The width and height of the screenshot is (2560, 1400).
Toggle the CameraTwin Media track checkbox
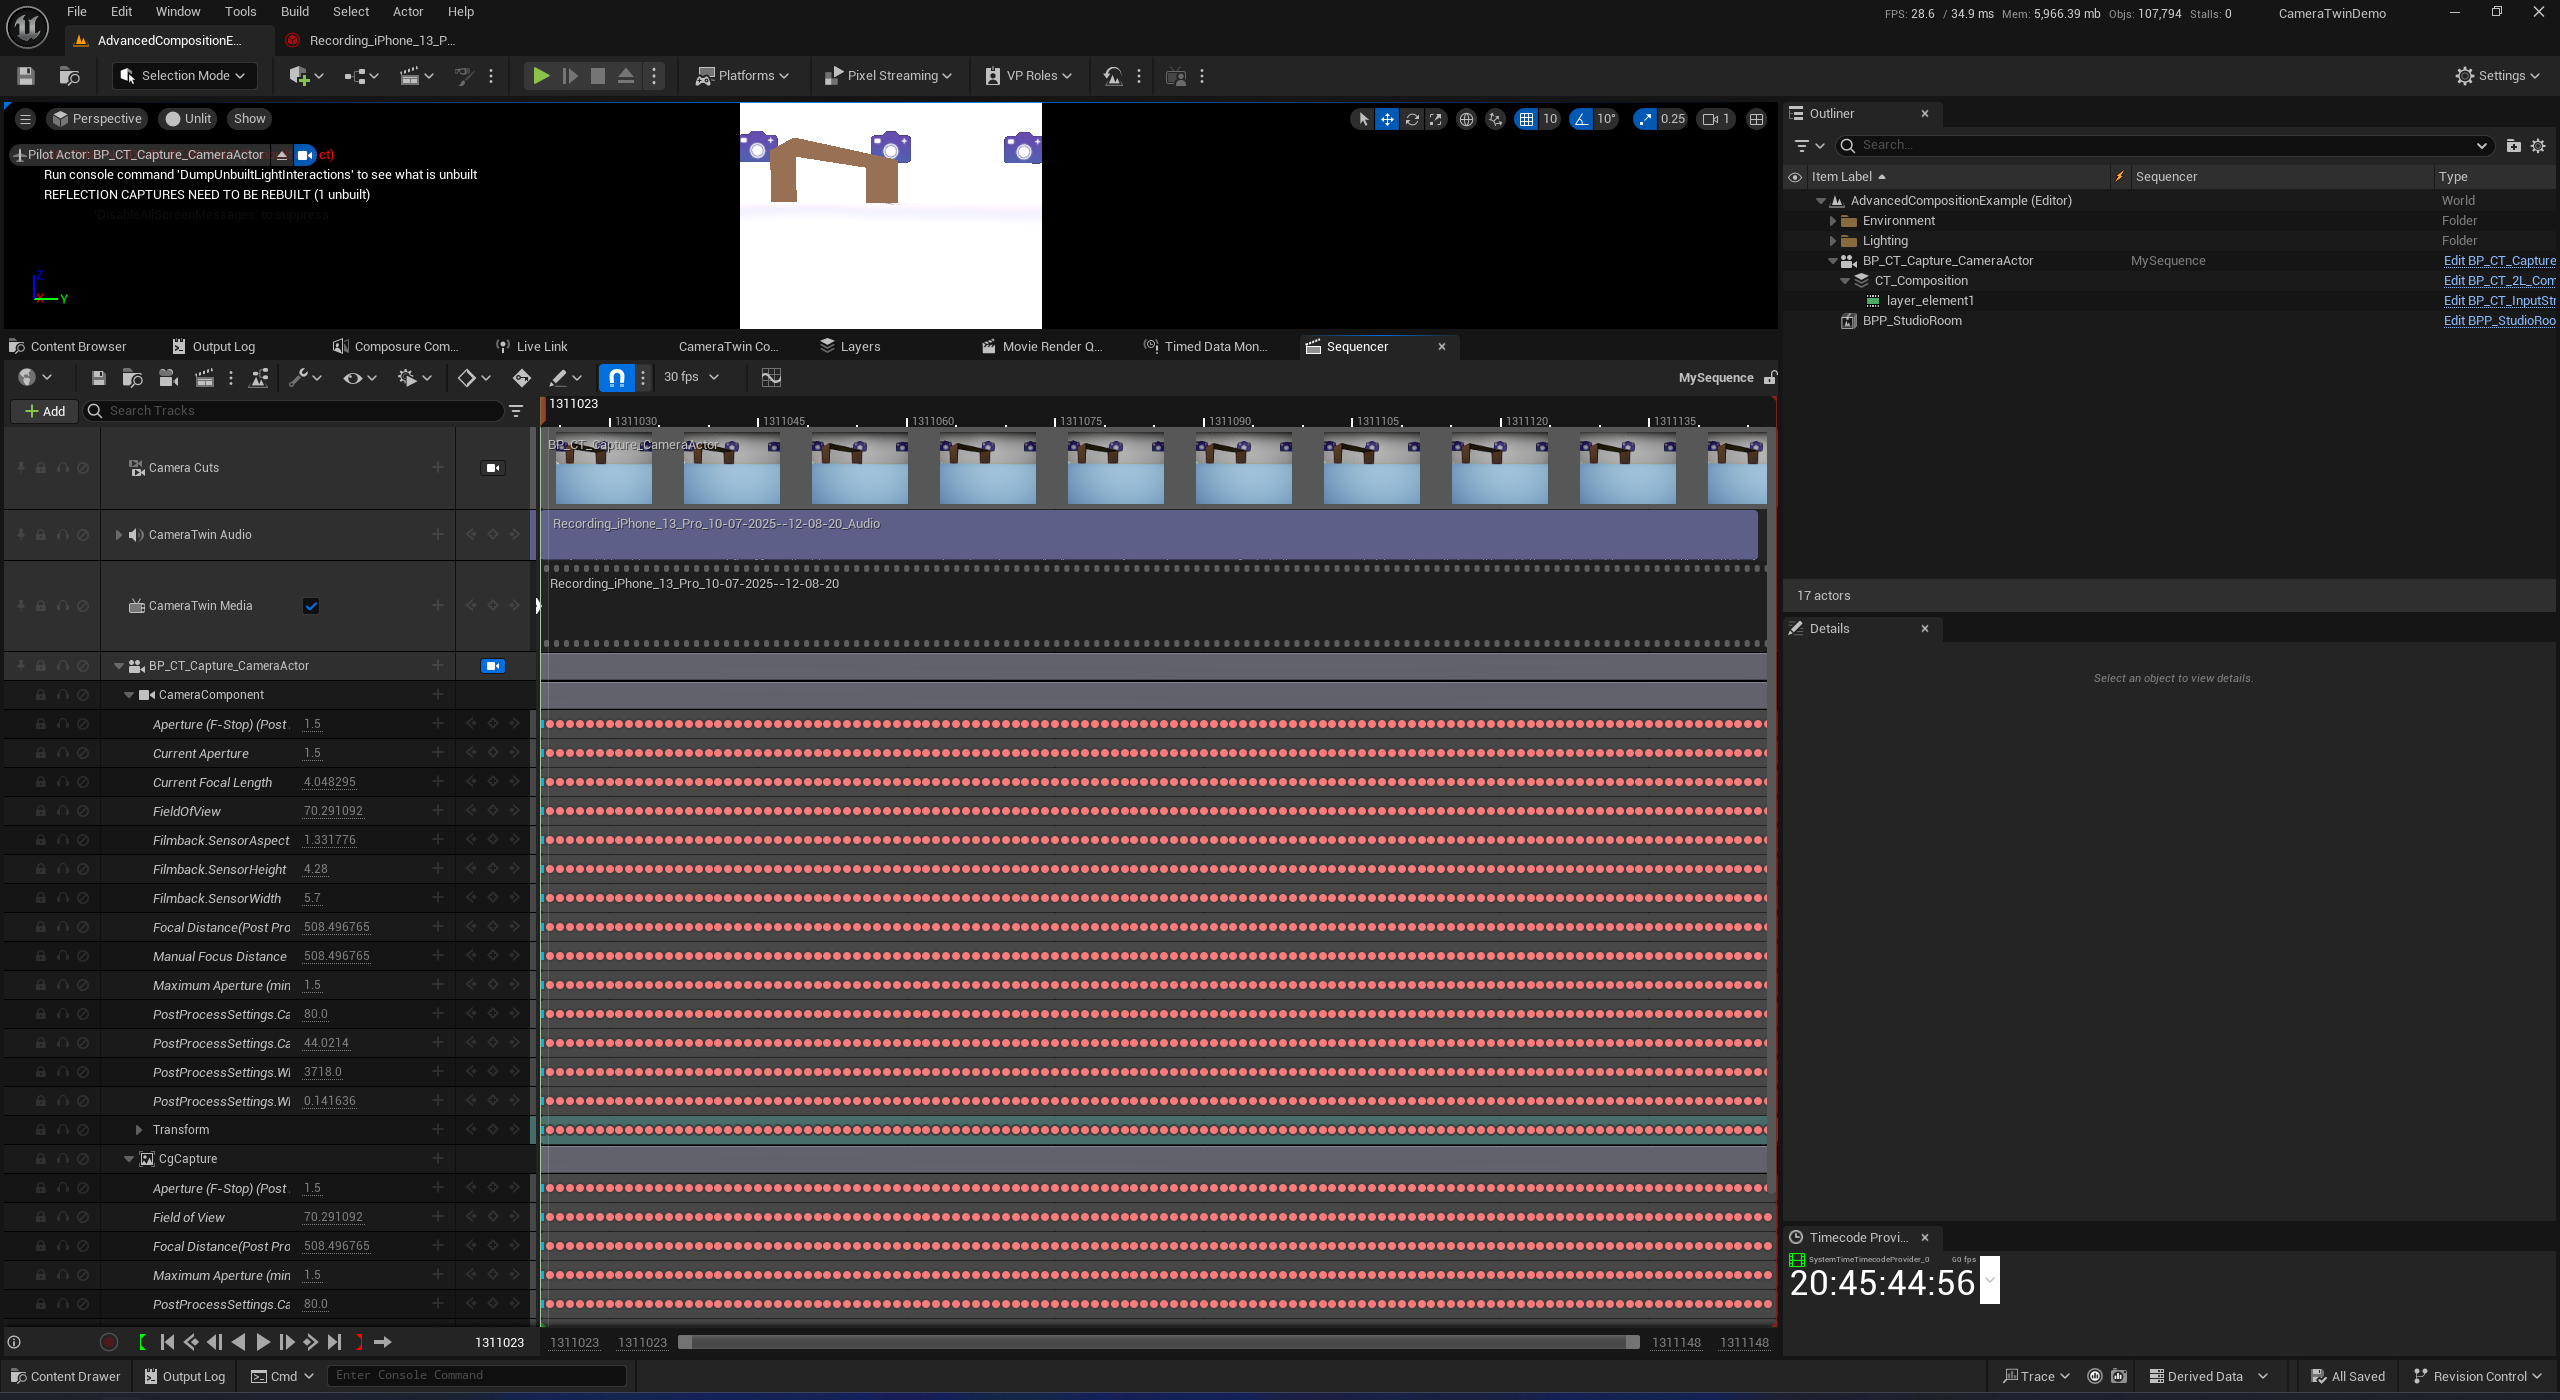click(x=311, y=606)
